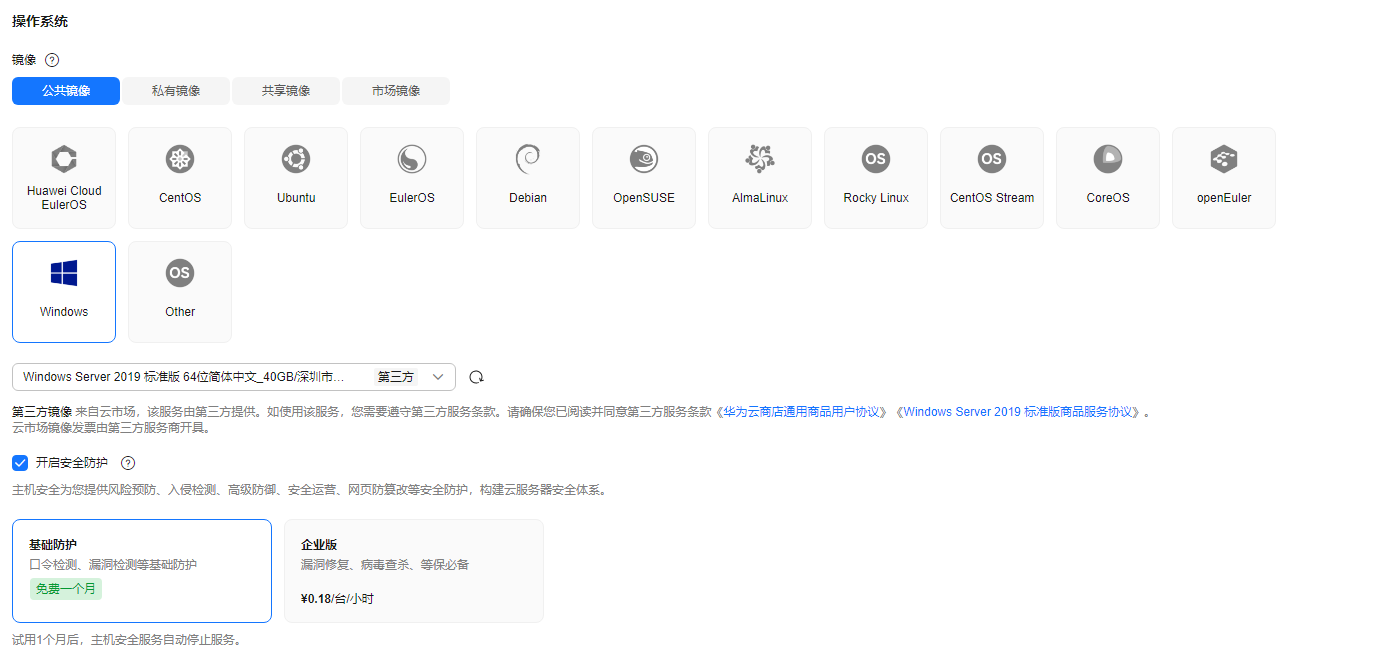Open help icon beside 开启安全防护

tap(127, 463)
